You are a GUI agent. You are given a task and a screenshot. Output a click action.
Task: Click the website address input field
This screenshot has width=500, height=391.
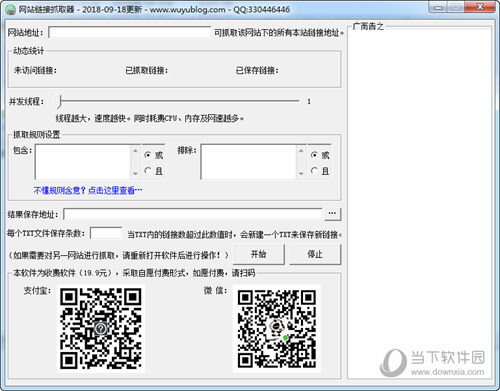coord(130,33)
